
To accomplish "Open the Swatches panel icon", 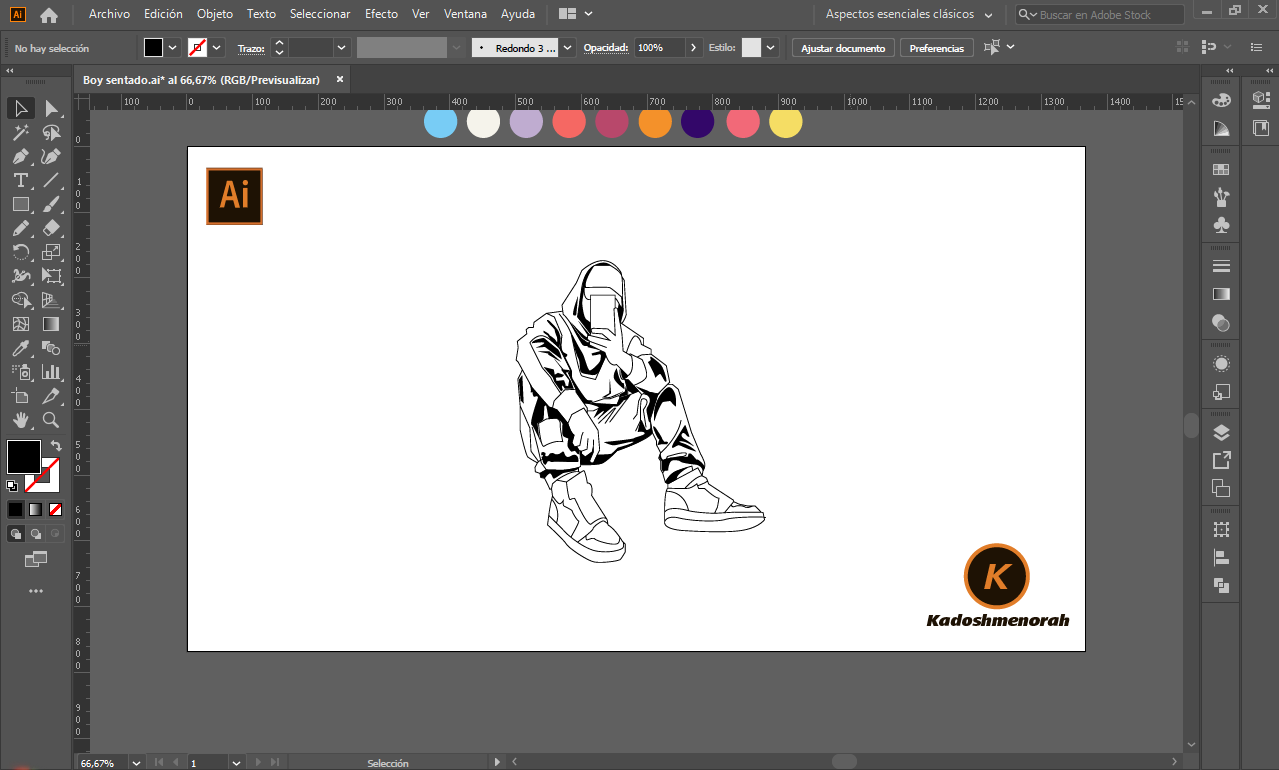I will pyautogui.click(x=1221, y=170).
